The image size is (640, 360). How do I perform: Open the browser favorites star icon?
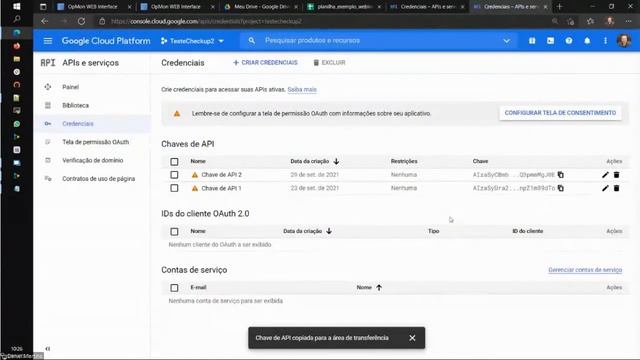coord(590,21)
